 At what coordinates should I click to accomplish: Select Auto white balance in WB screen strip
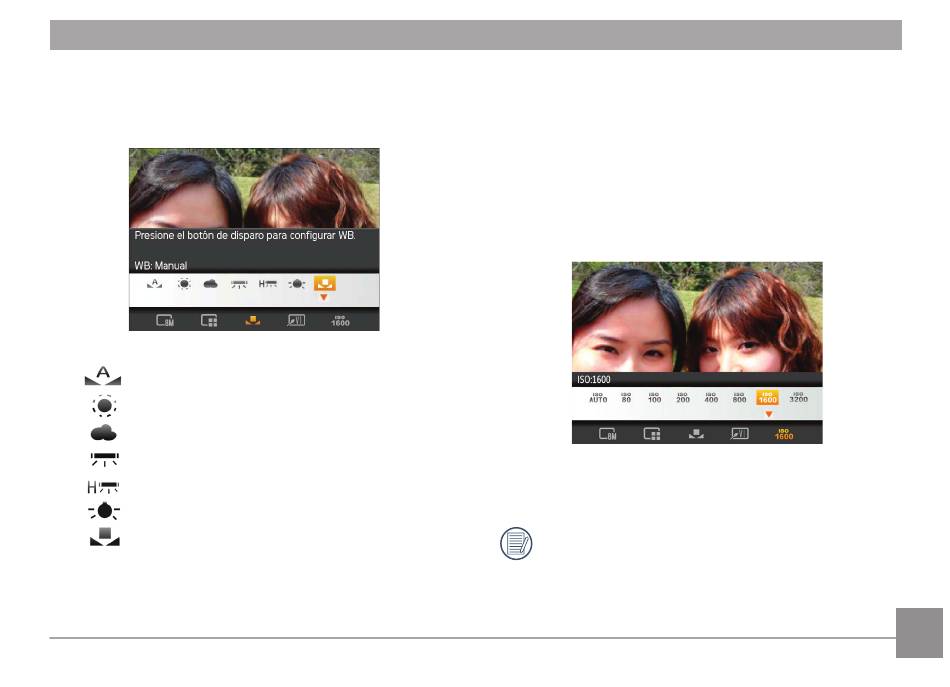pyautogui.click(x=154, y=284)
